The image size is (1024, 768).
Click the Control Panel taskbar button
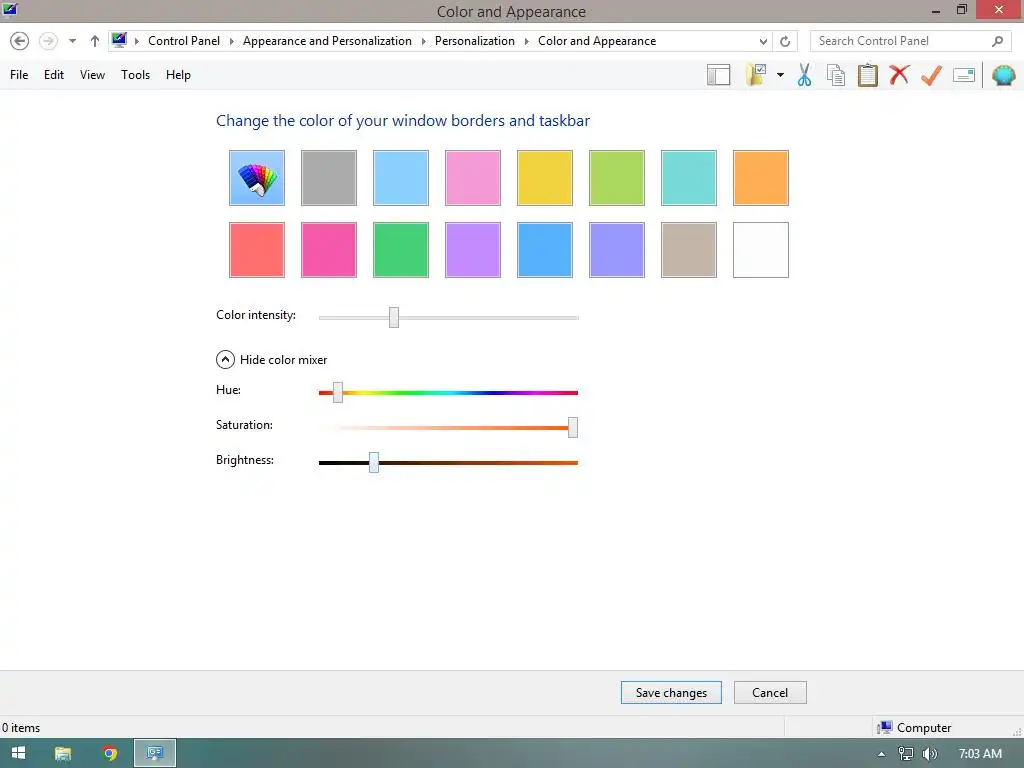pyautogui.click(x=155, y=753)
